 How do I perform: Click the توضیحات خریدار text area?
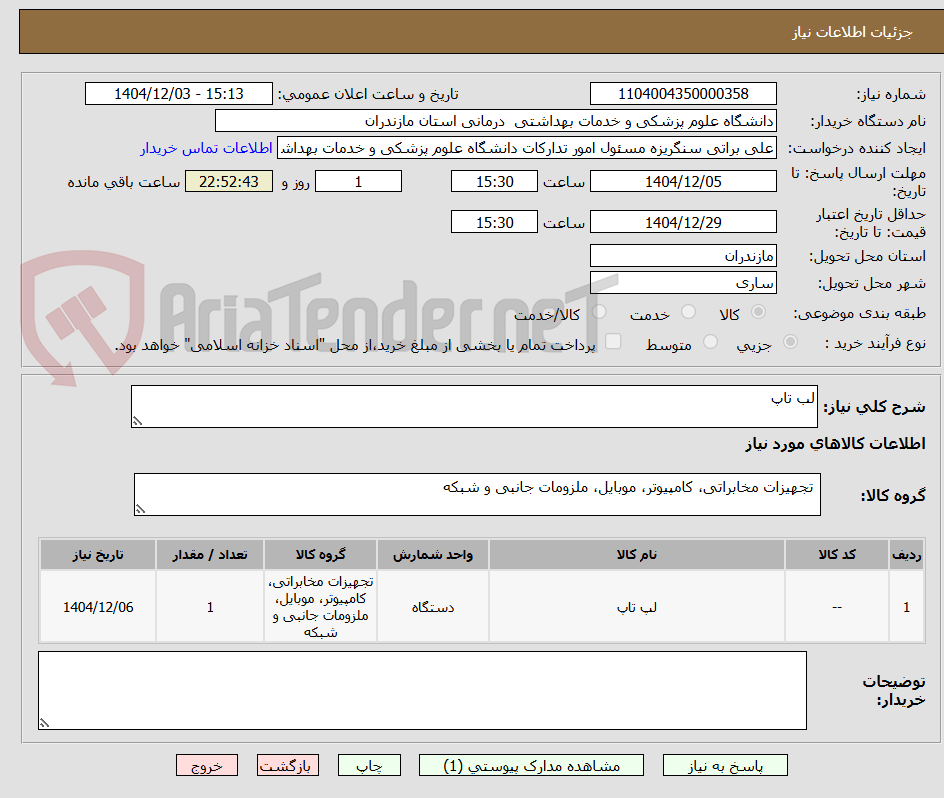click(x=423, y=690)
